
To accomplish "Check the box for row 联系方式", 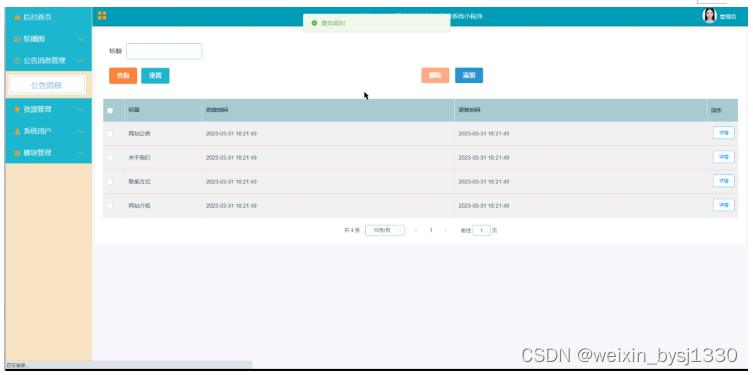I will click(x=110, y=181).
